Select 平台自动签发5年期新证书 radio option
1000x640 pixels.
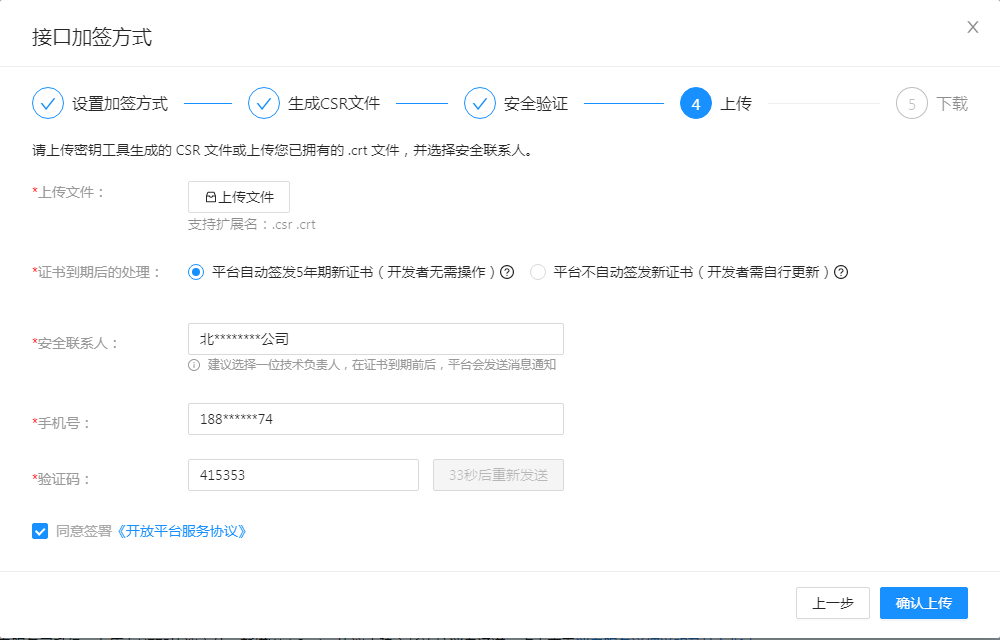196,272
